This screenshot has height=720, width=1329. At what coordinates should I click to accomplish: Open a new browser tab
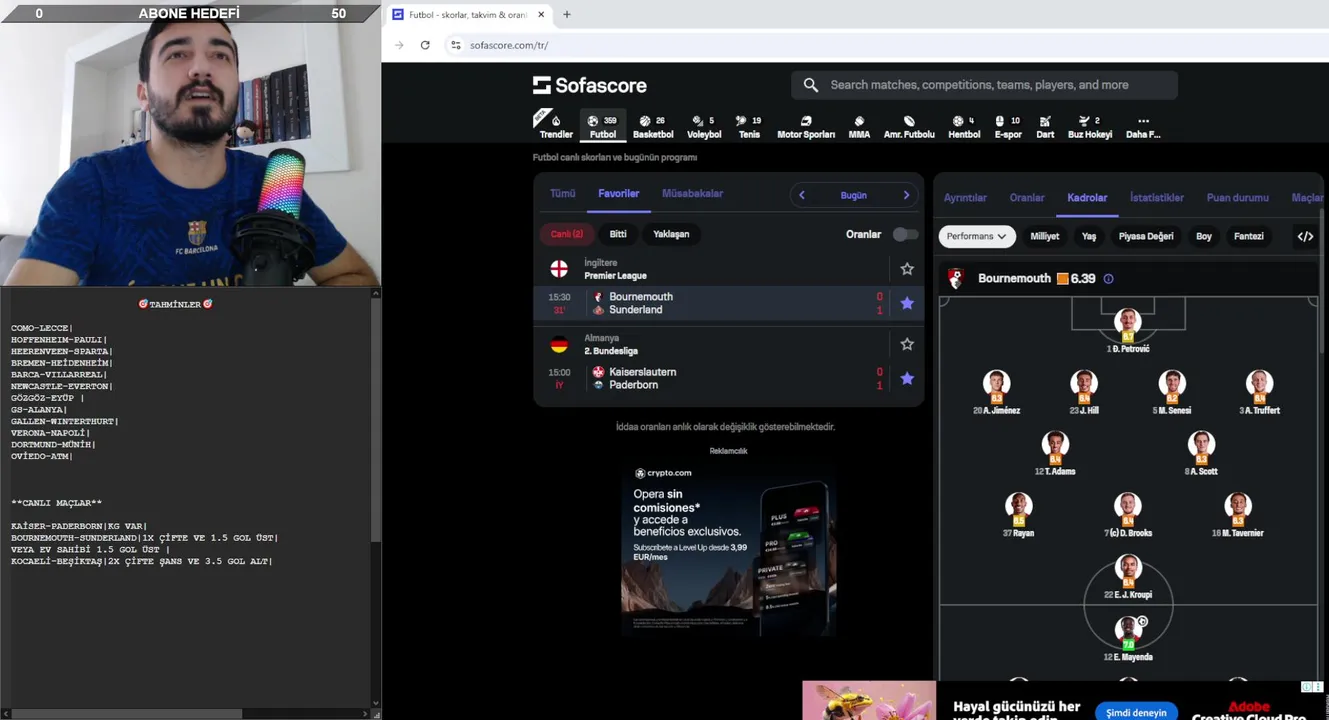click(x=567, y=15)
